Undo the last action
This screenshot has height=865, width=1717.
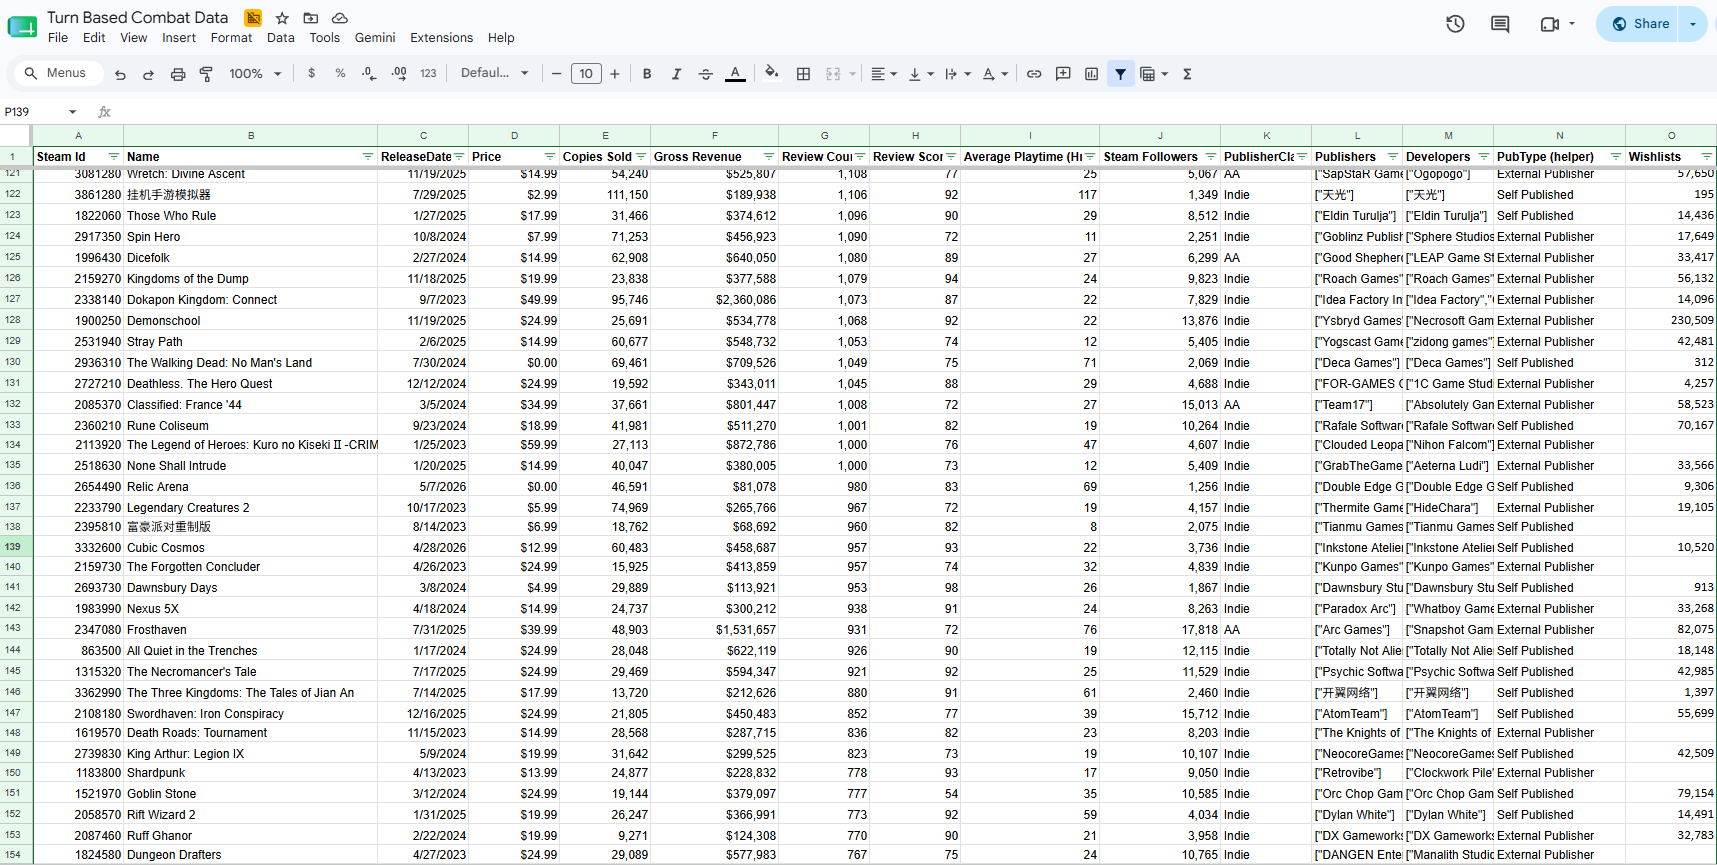click(x=120, y=74)
